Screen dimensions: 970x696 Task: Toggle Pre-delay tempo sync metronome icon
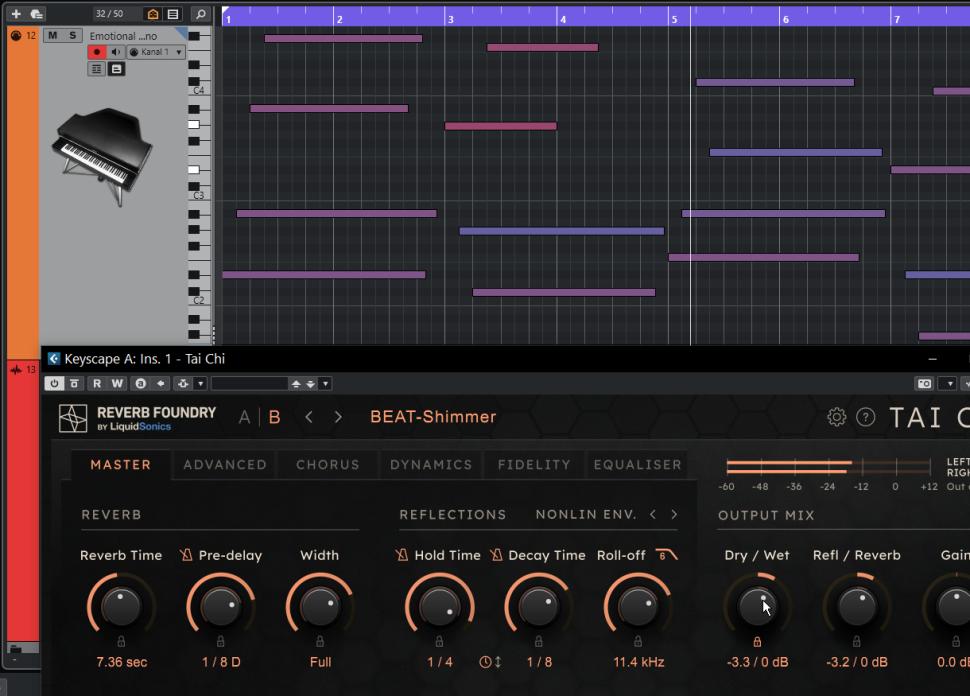(x=186, y=555)
